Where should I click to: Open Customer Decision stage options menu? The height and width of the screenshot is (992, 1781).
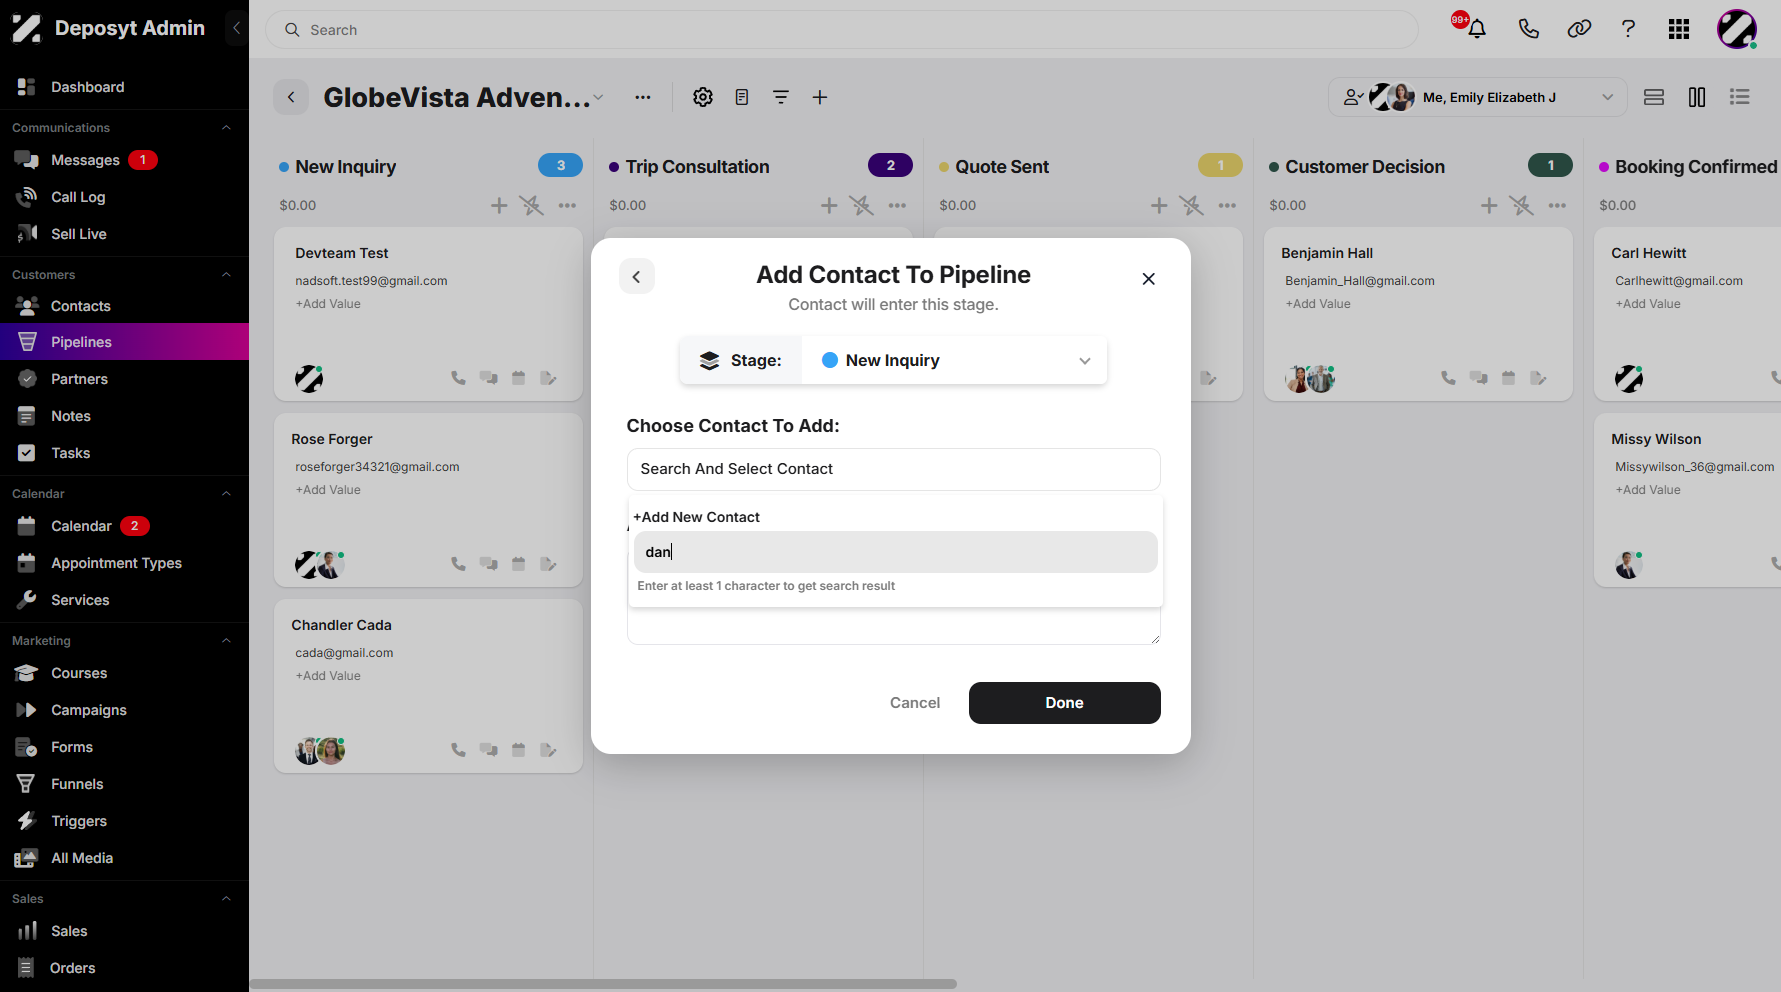point(1557,205)
